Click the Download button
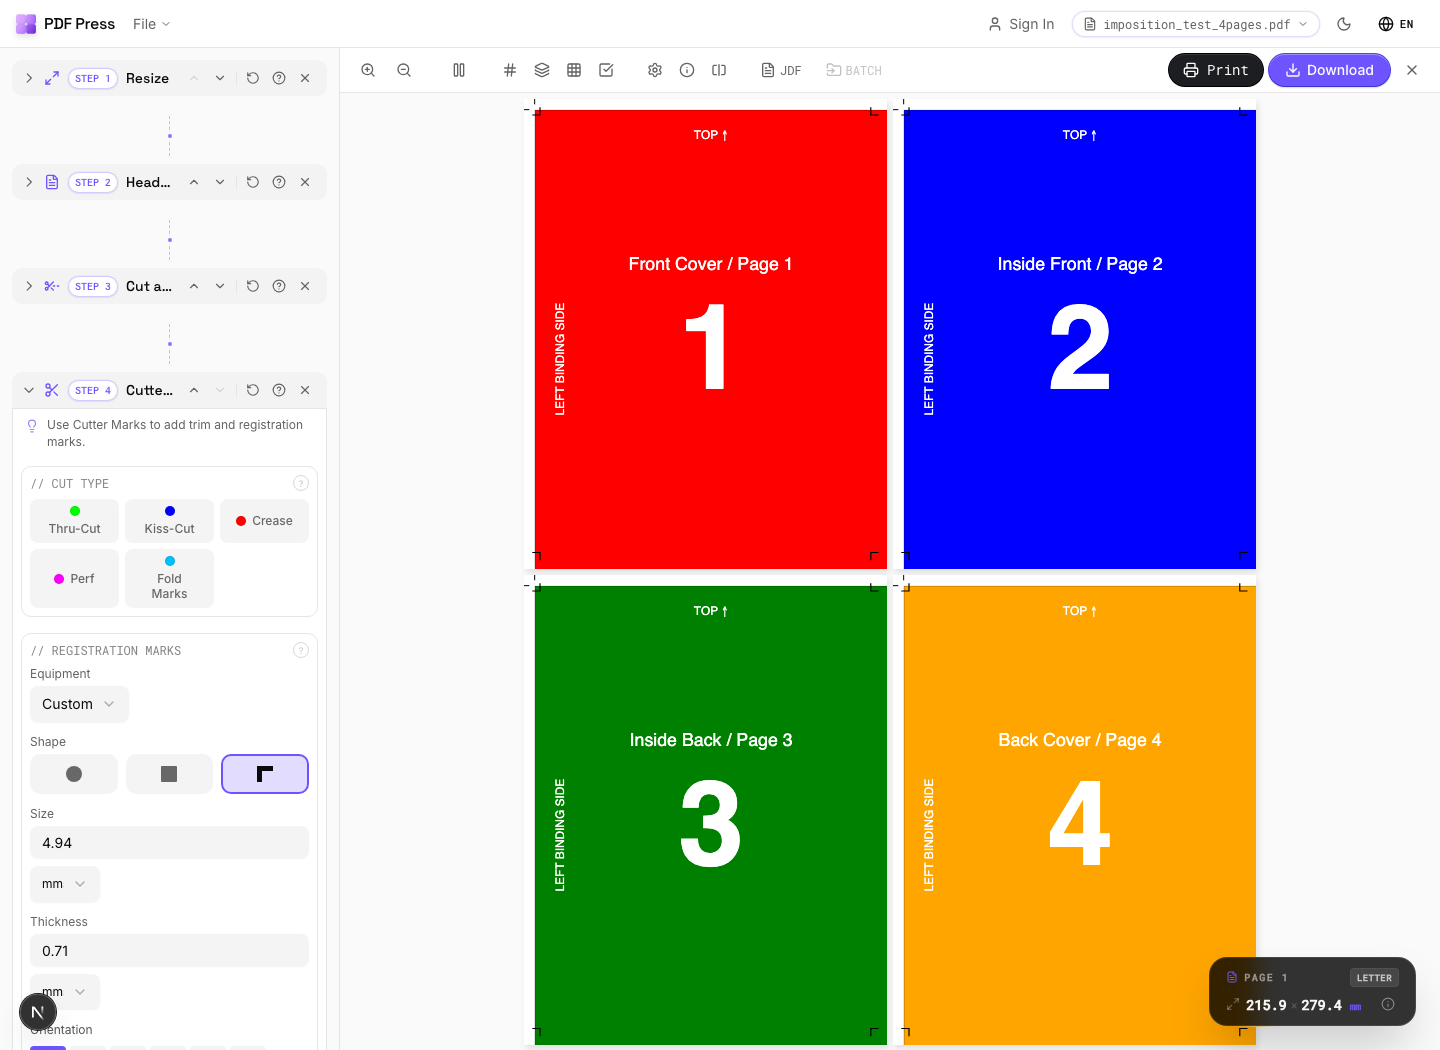This screenshot has width=1440, height=1050. click(x=1329, y=70)
